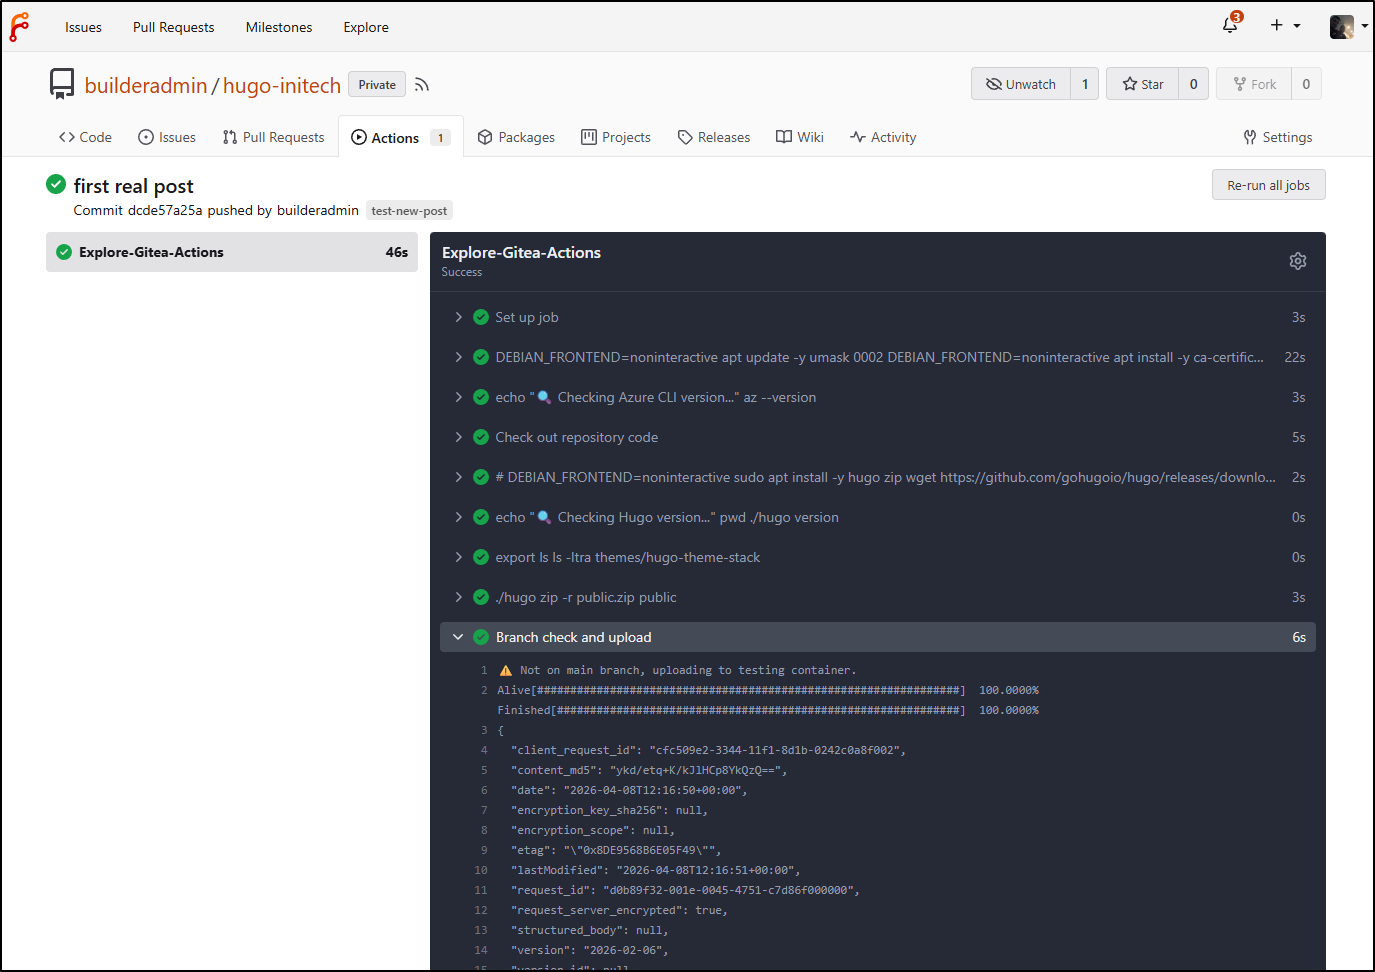Unwatch the hugo-initech repository
Screen dimensions: 1375x972
[x=1021, y=84]
